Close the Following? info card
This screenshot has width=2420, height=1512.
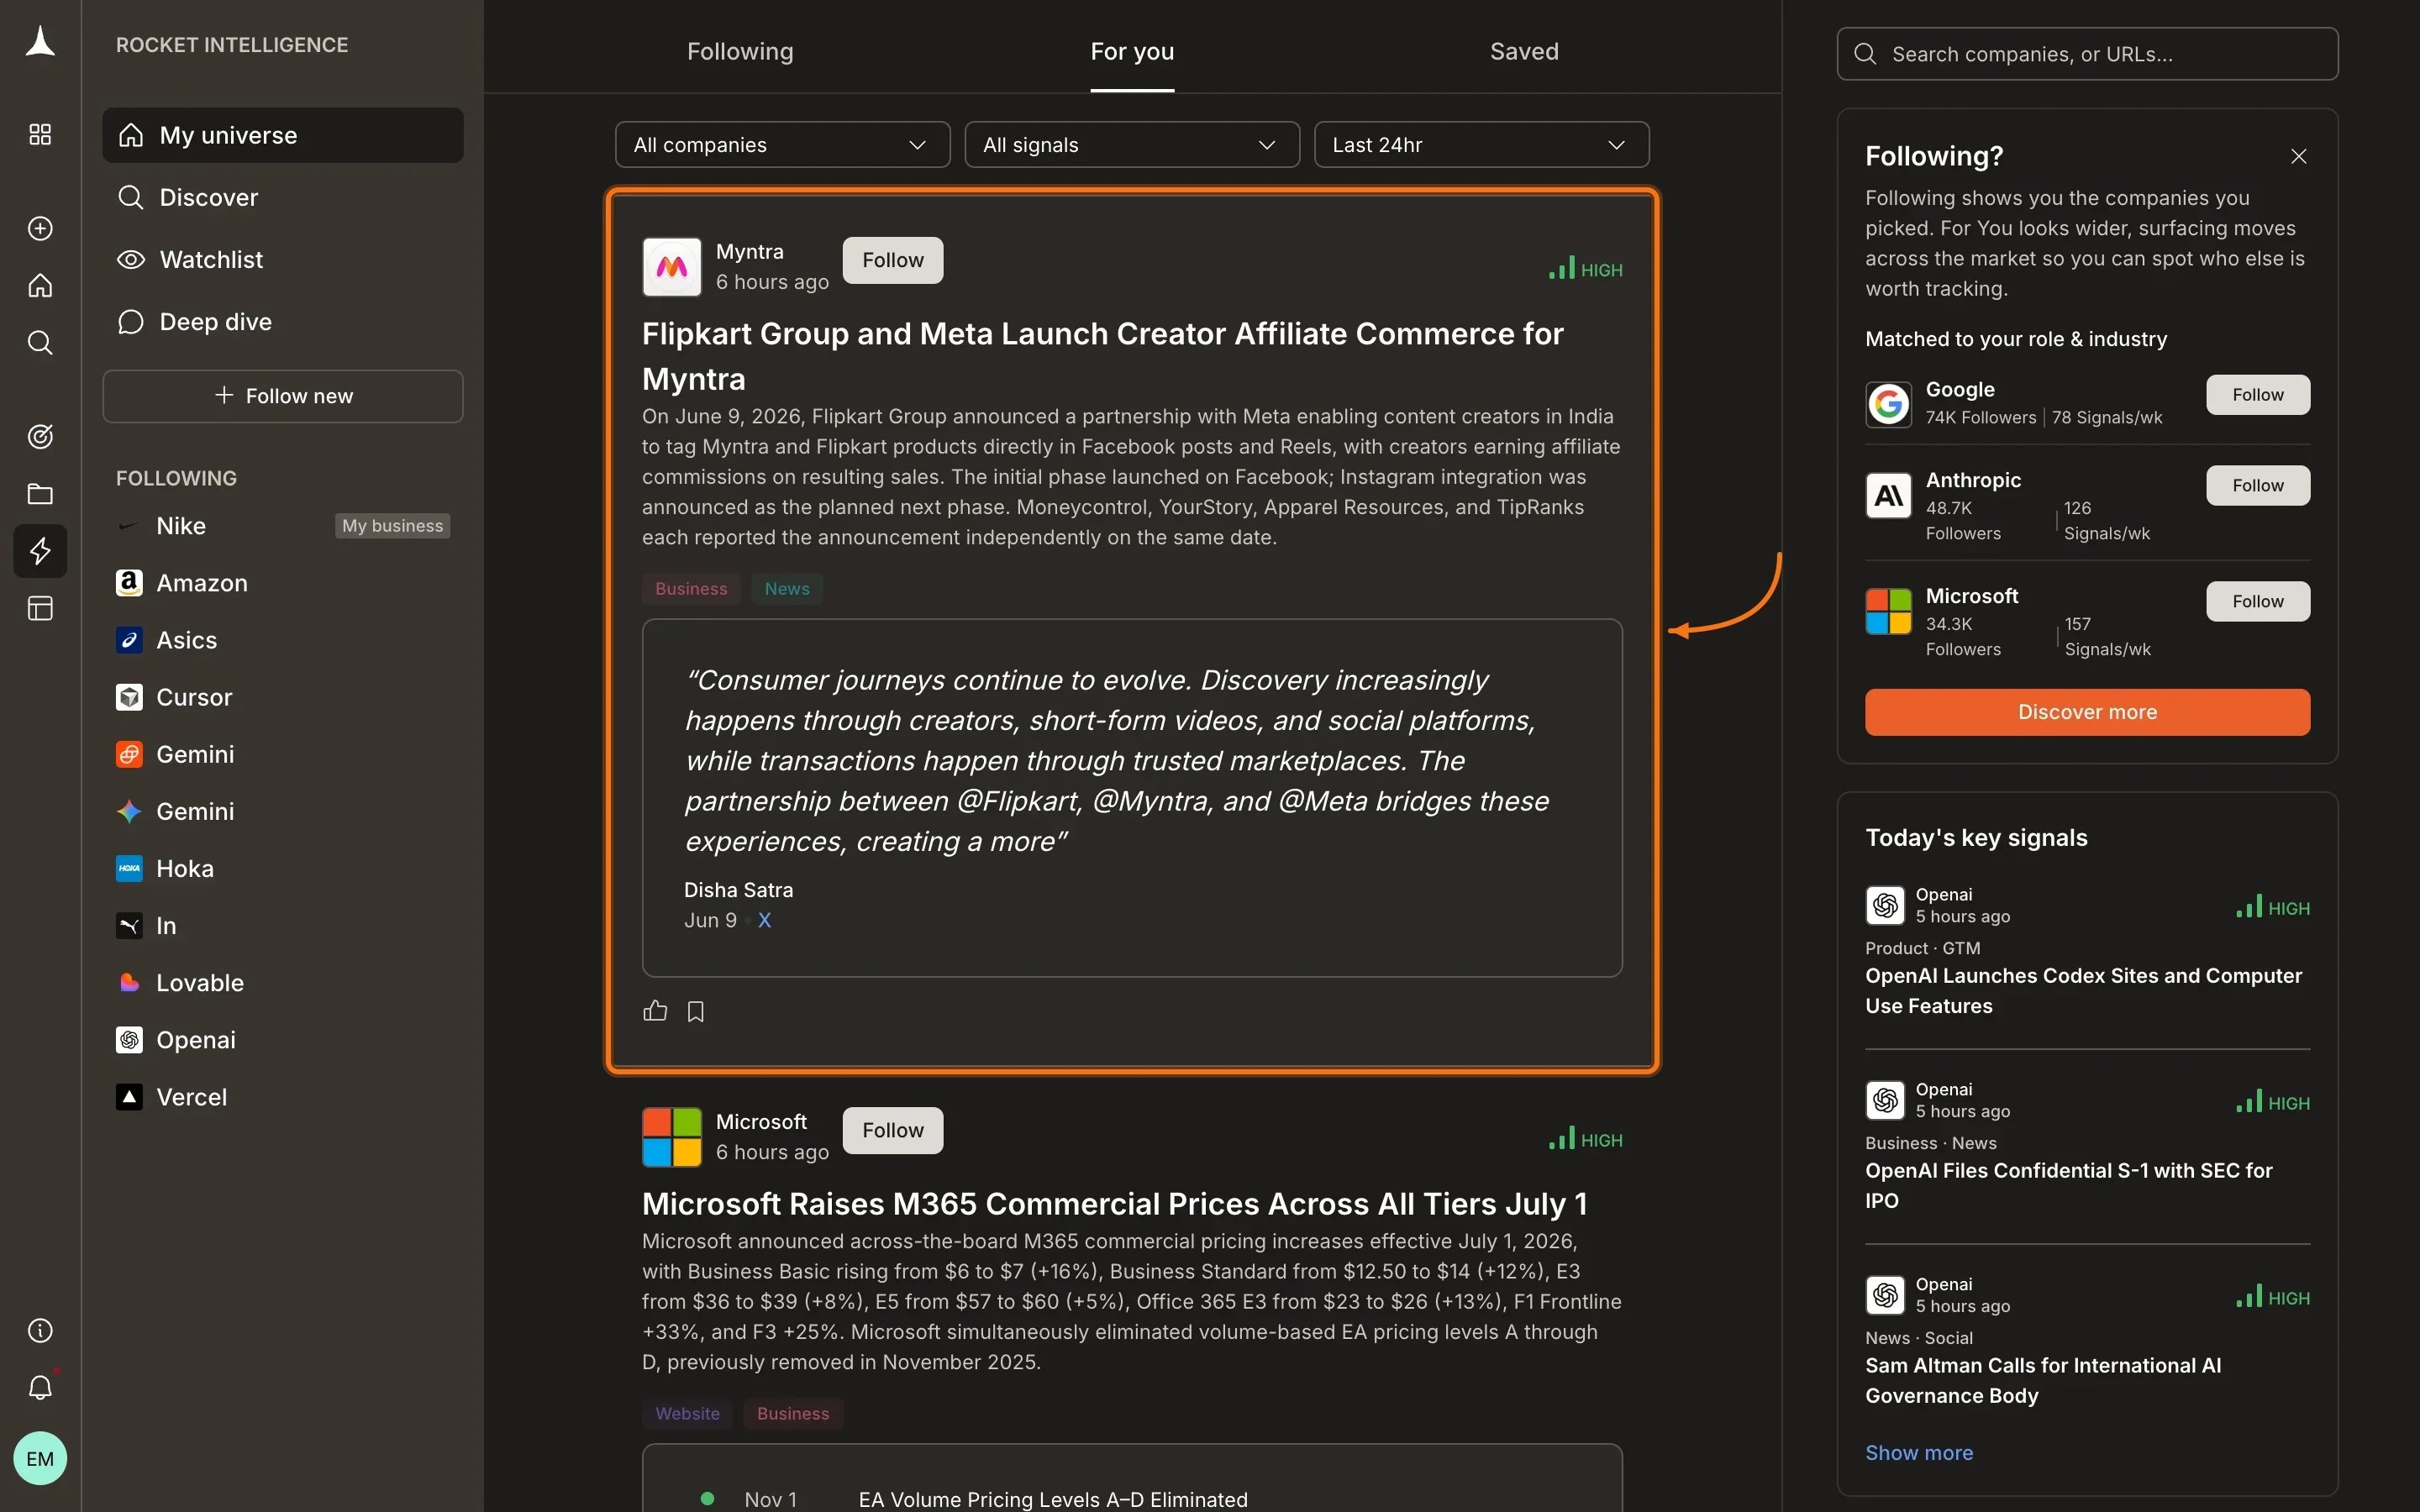tap(2298, 156)
